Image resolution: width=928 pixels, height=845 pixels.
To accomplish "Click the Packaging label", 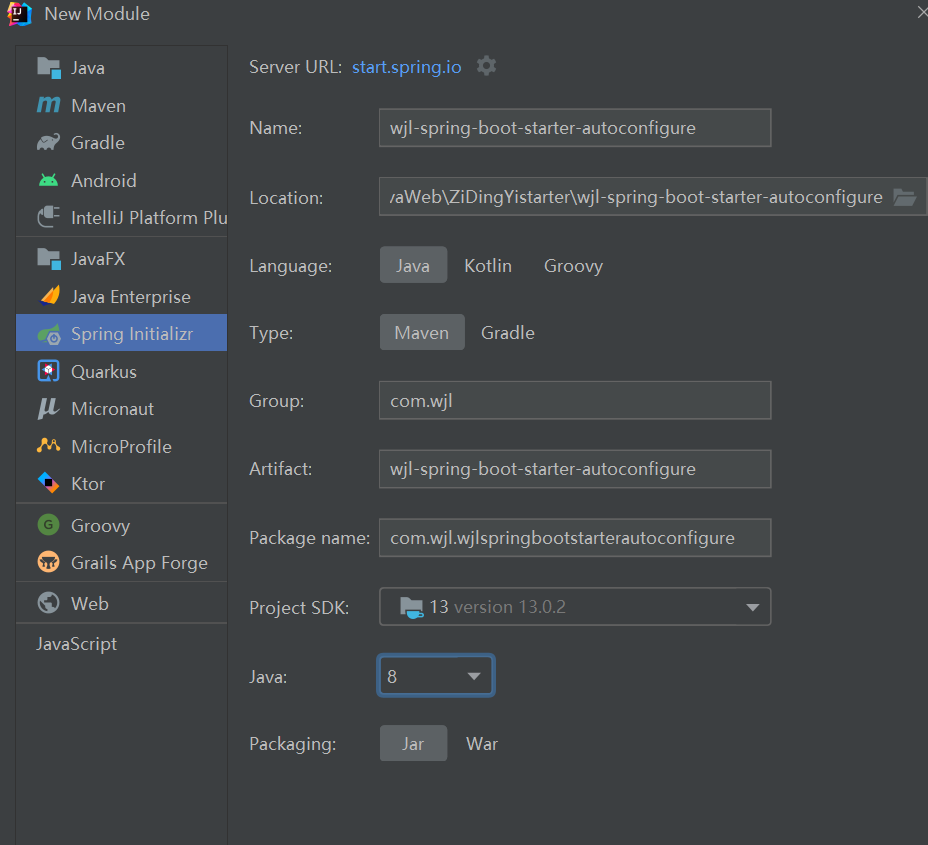I will click(292, 744).
